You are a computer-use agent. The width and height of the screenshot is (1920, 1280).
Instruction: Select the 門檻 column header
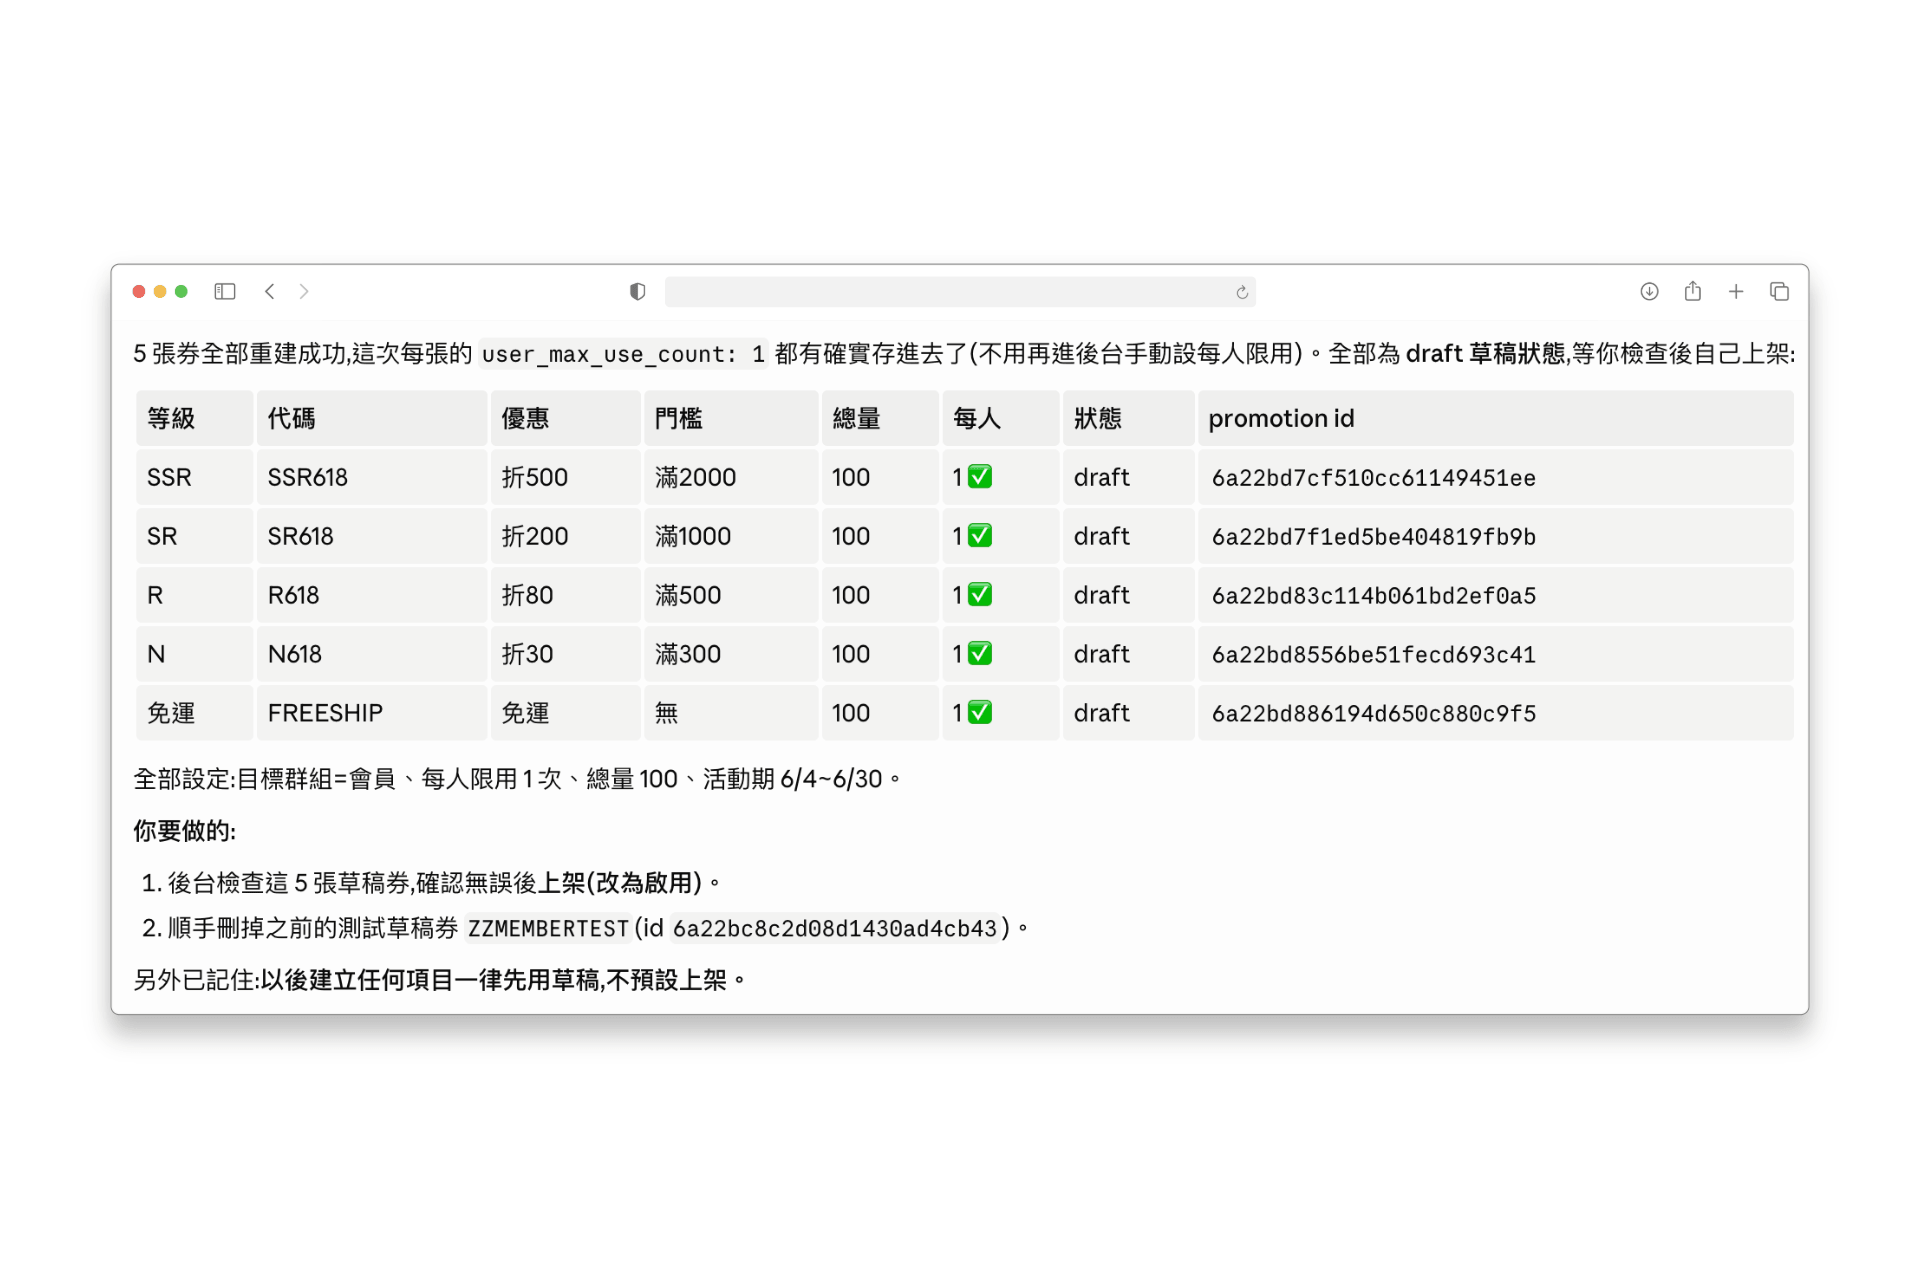(x=731, y=418)
